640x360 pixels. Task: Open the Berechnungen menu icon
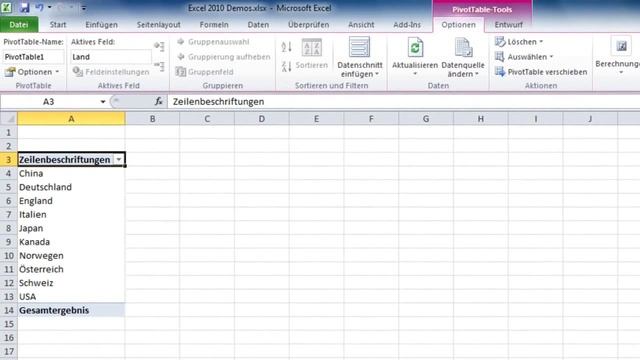(x=621, y=47)
